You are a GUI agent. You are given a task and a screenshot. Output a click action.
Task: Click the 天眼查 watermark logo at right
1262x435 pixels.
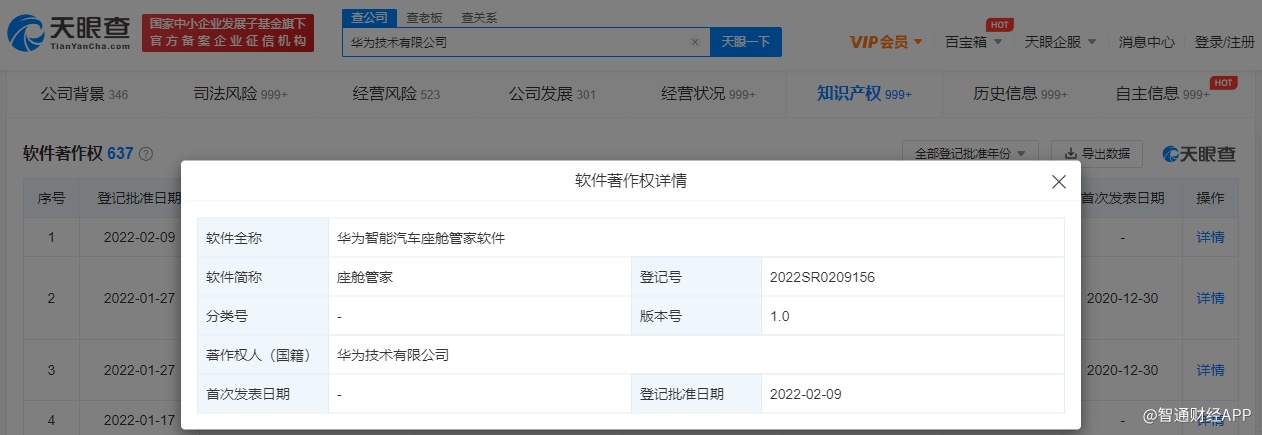pos(1198,154)
